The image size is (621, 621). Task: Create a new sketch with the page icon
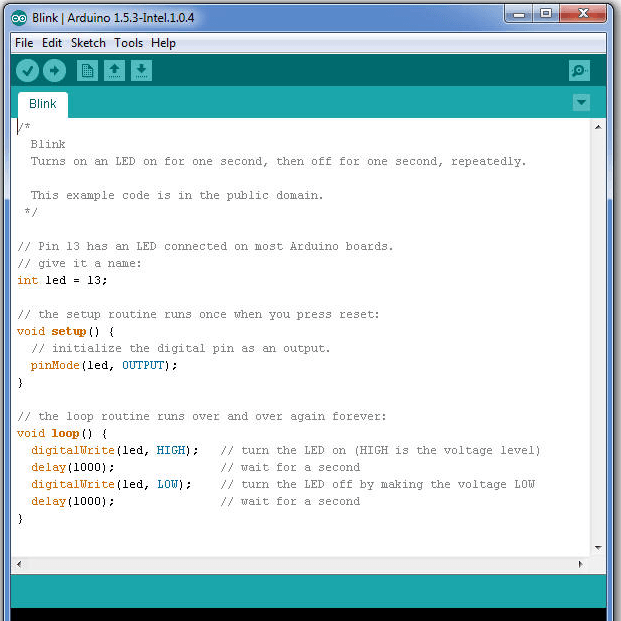coord(87,71)
